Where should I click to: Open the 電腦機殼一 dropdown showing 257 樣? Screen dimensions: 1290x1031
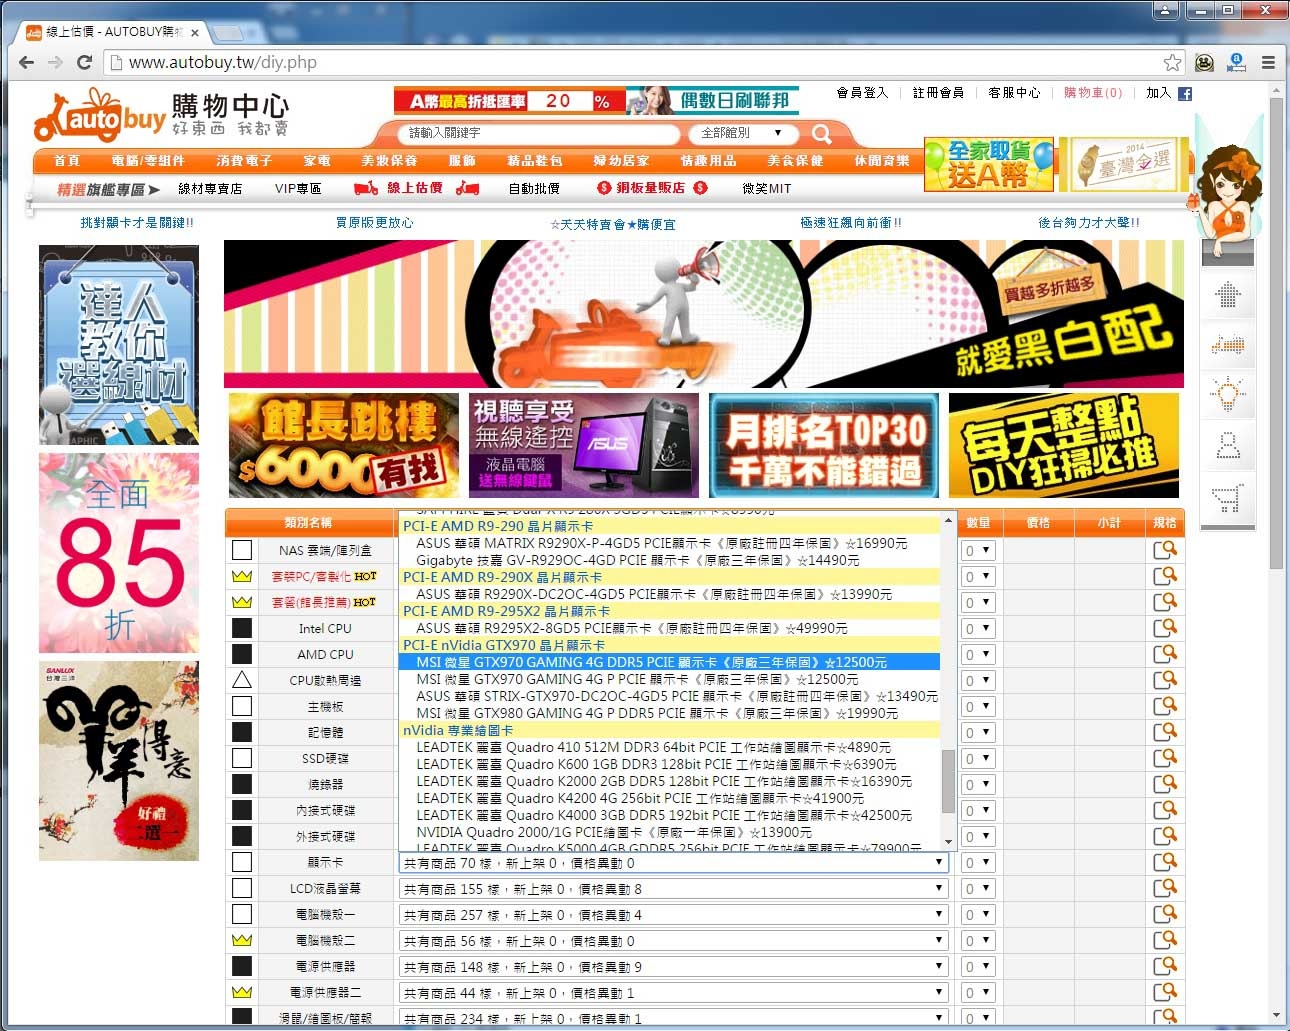tap(673, 914)
